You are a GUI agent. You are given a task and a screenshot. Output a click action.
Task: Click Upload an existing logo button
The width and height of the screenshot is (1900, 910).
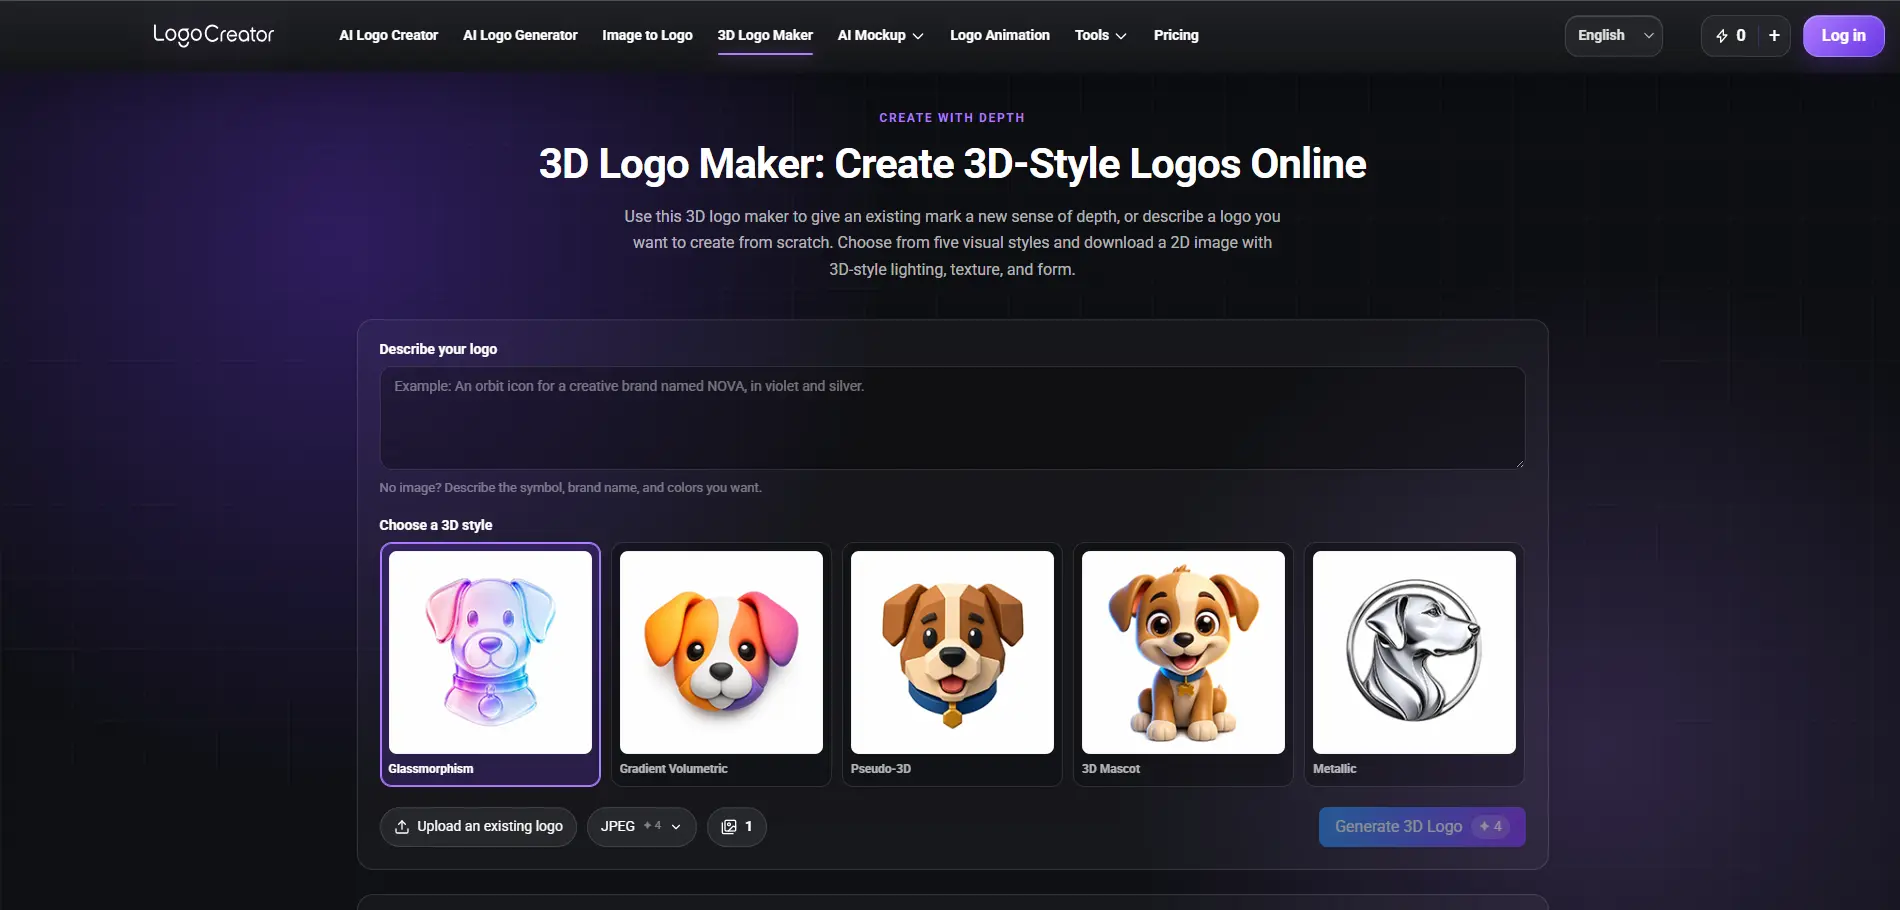(478, 827)
